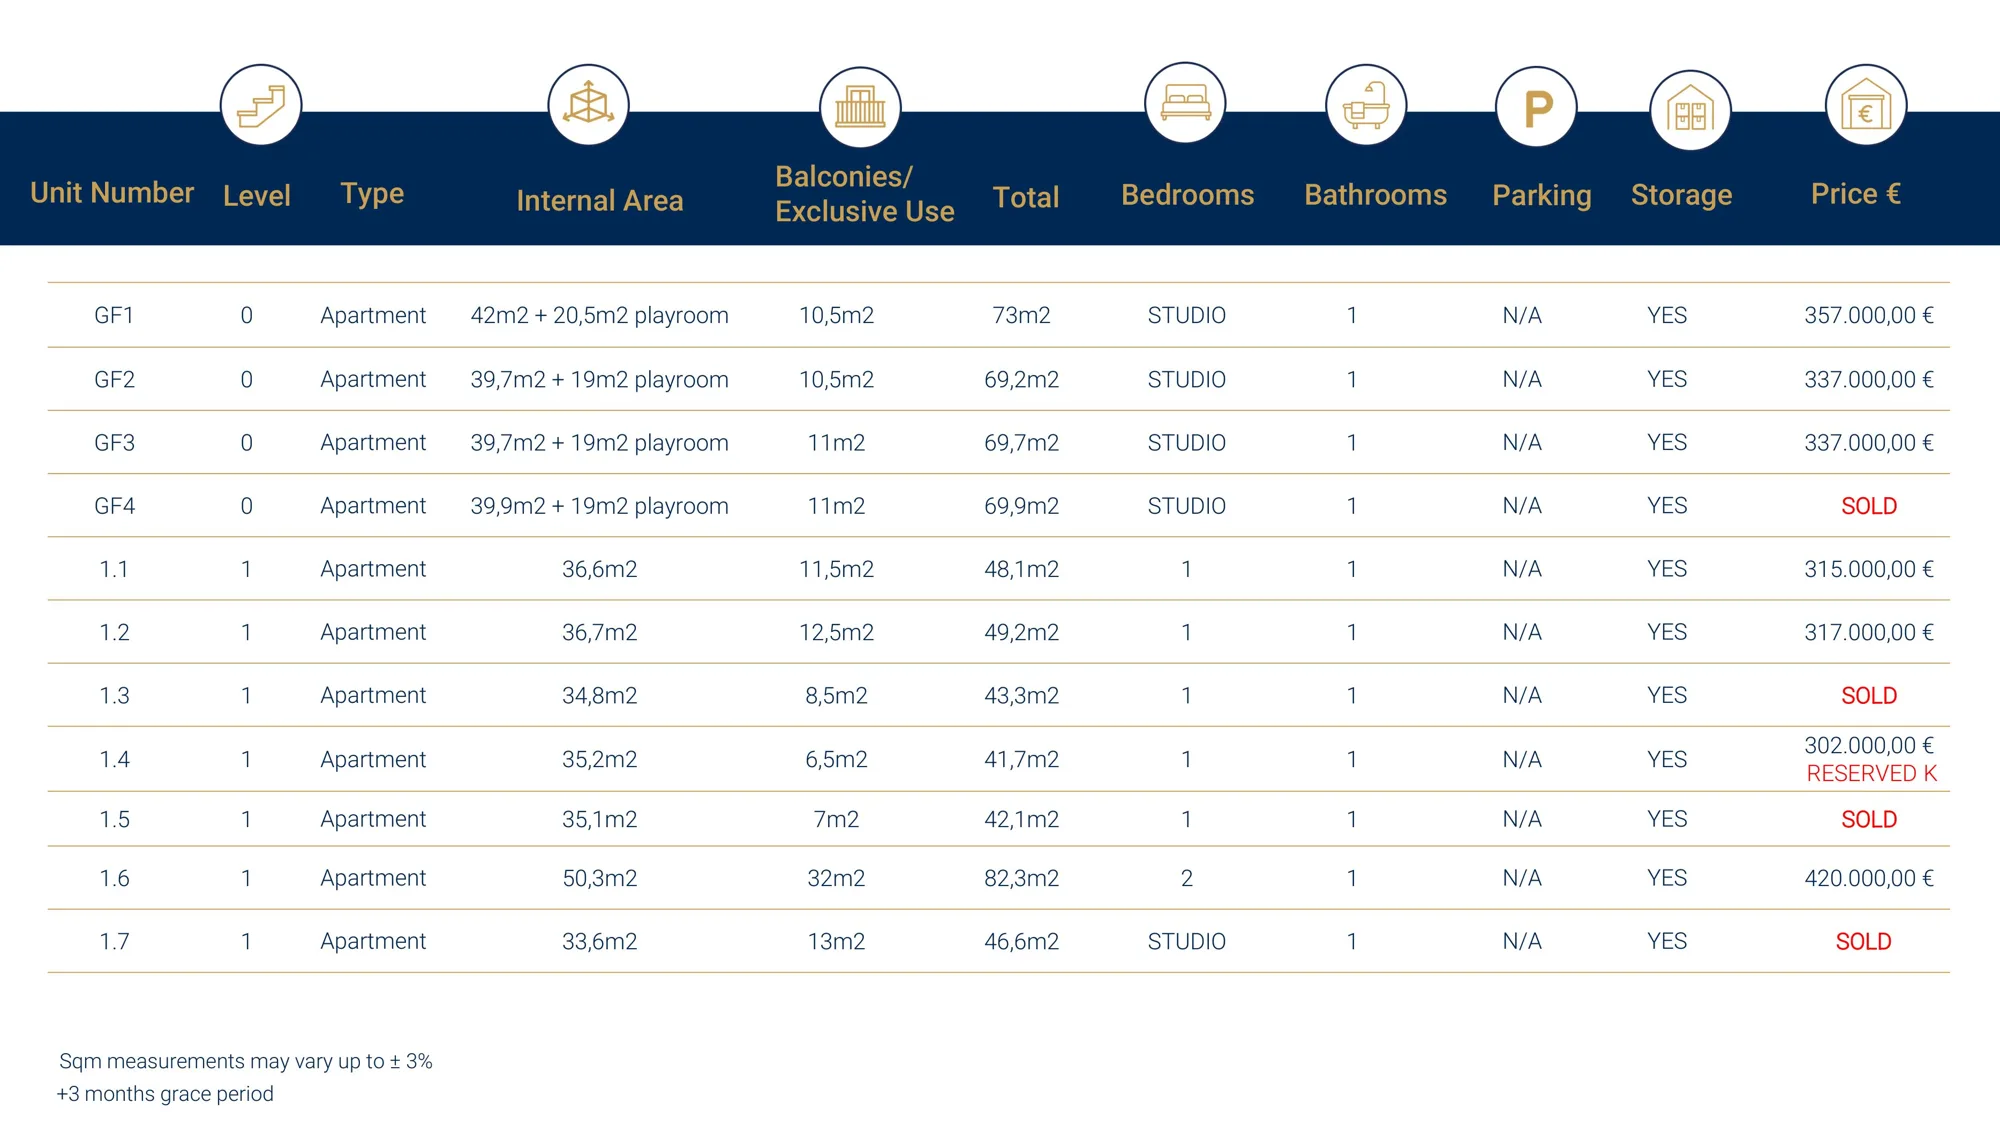Click the SOLD label for unit 1.7
Viewport: 2000px width, 1125px height.
[x=1863, y=941]
